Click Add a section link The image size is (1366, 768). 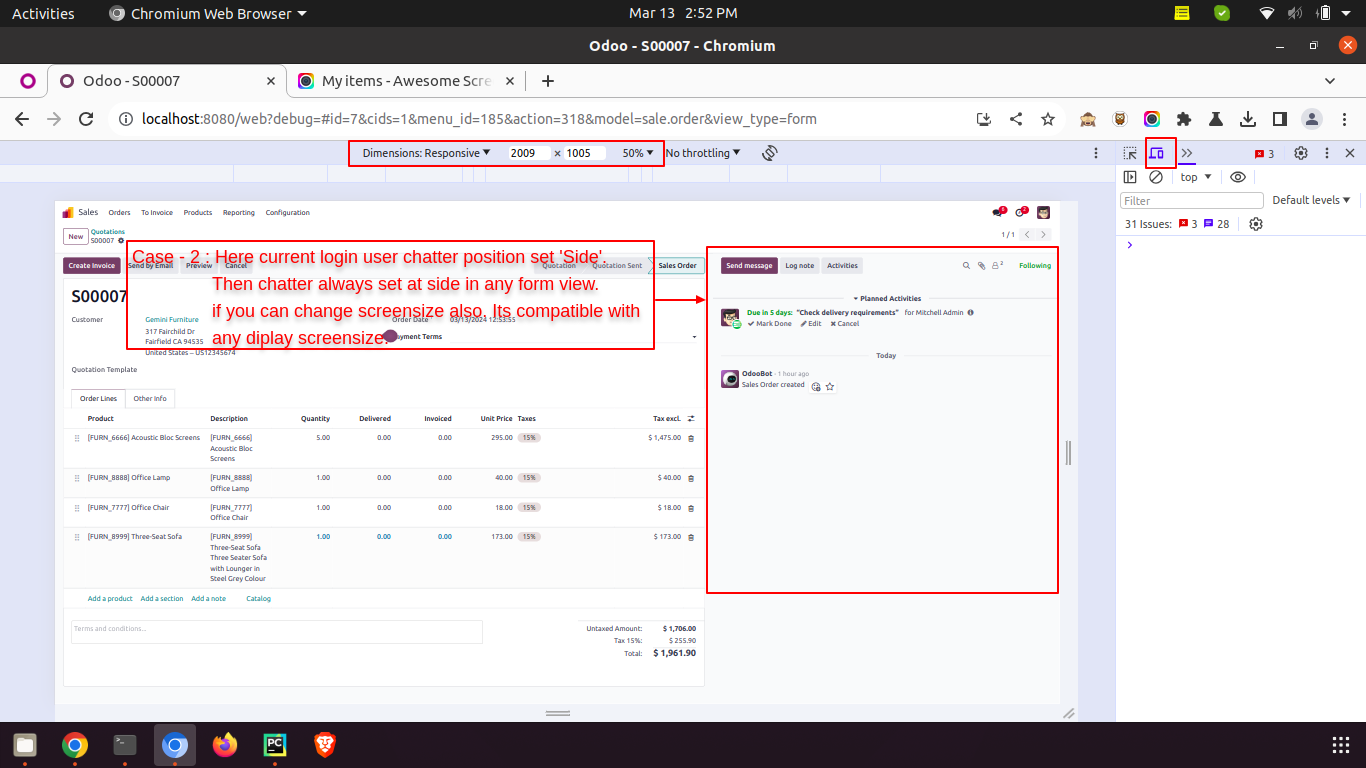[x=162, y=599]
